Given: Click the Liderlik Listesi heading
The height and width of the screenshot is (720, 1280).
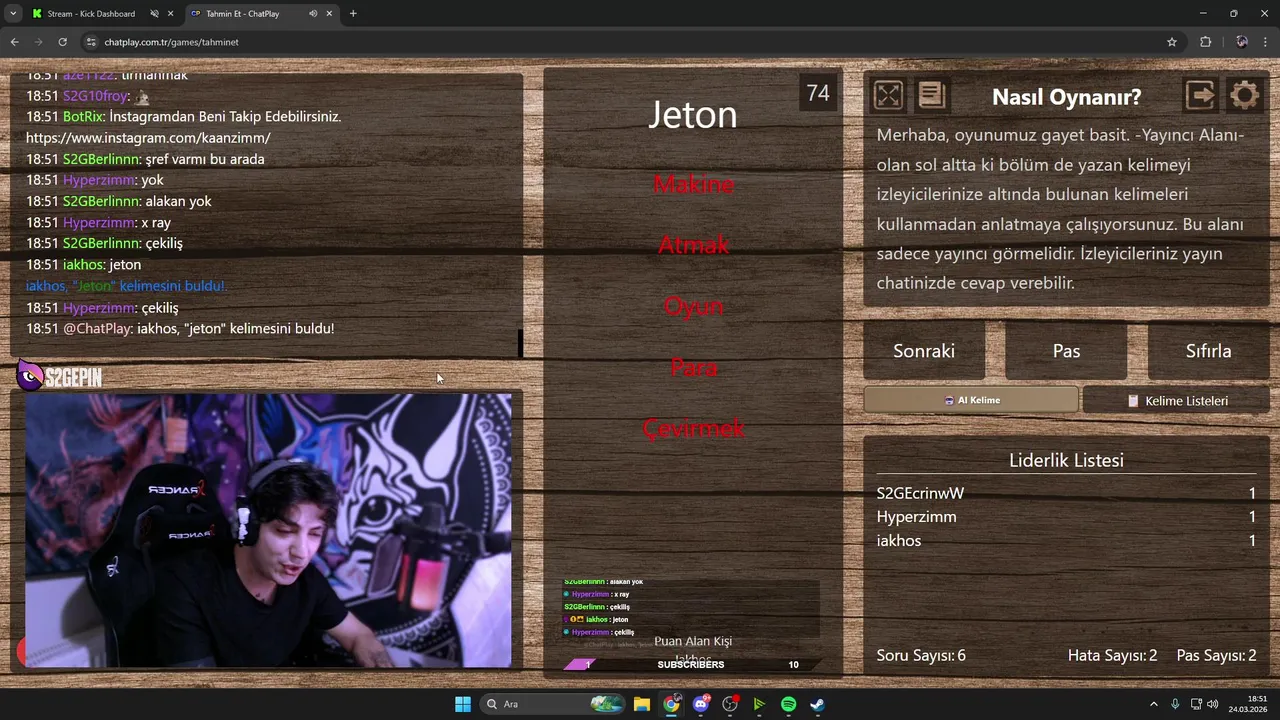Looking at the screenshot, I should pyautogui.click(x=1066, y=461).
